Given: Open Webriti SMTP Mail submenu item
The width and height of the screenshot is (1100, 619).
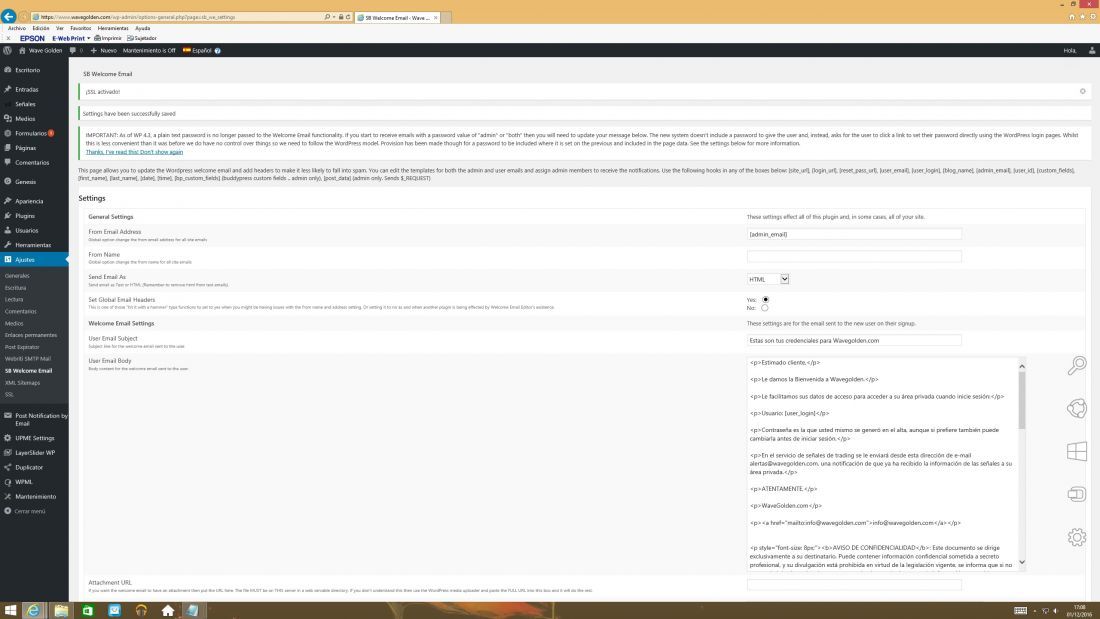Looking at the screenshot, I should [27, 359].
